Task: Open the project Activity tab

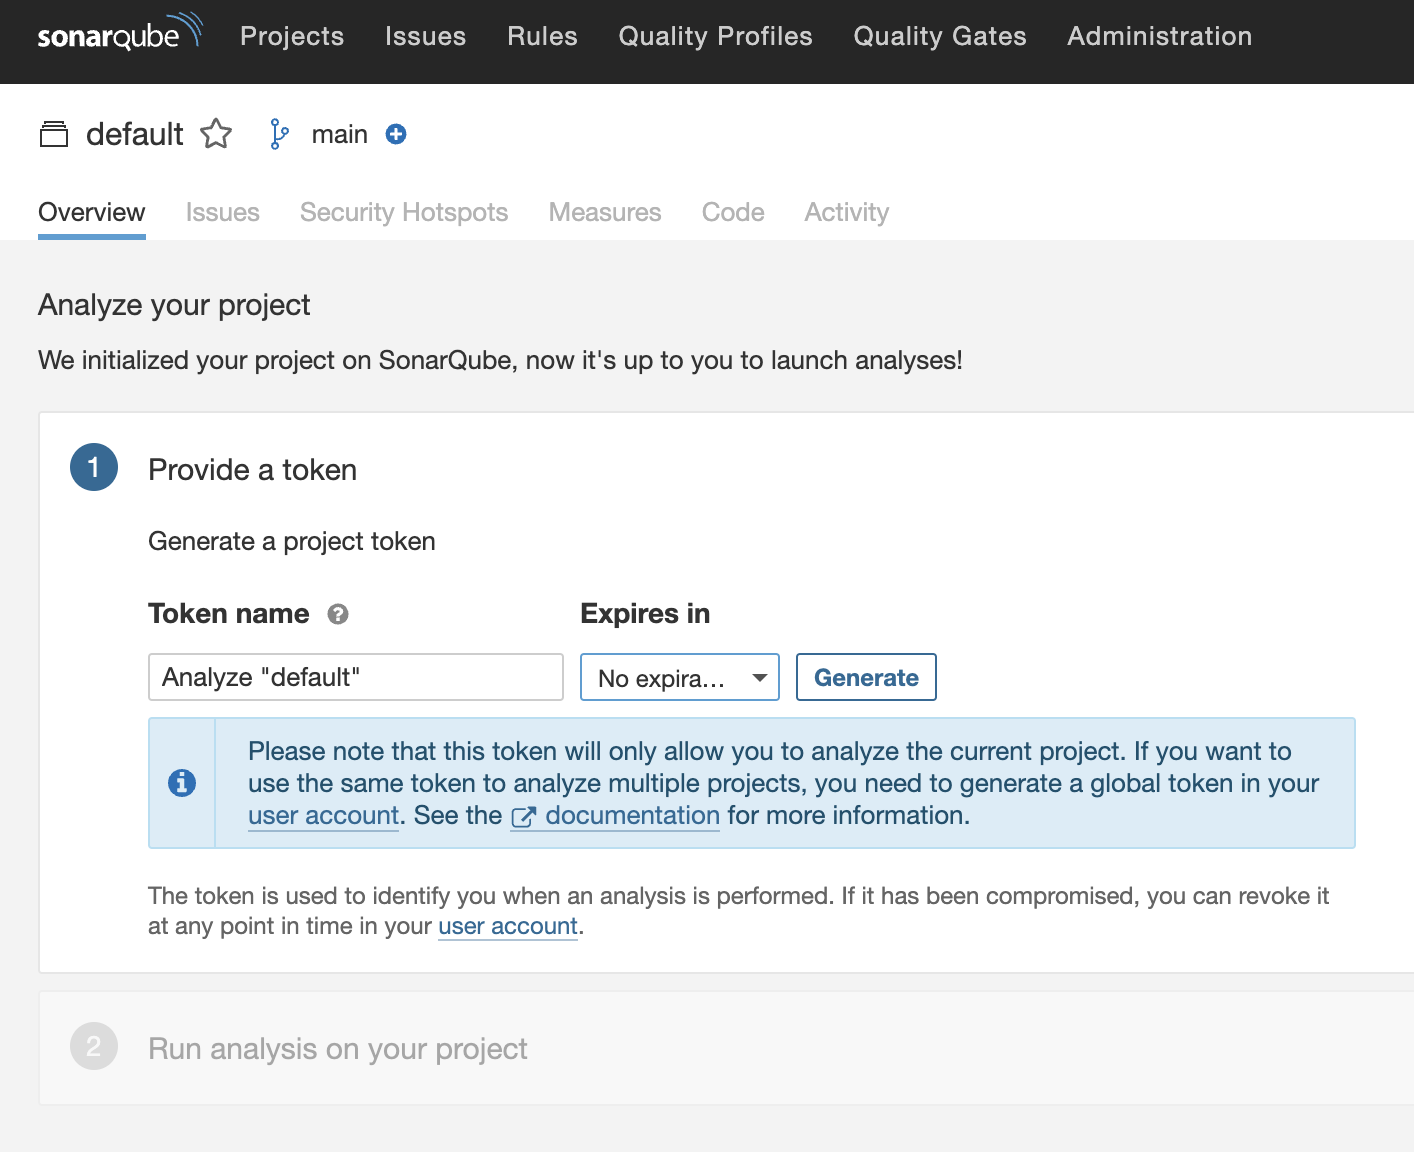Action: (846, 212)
